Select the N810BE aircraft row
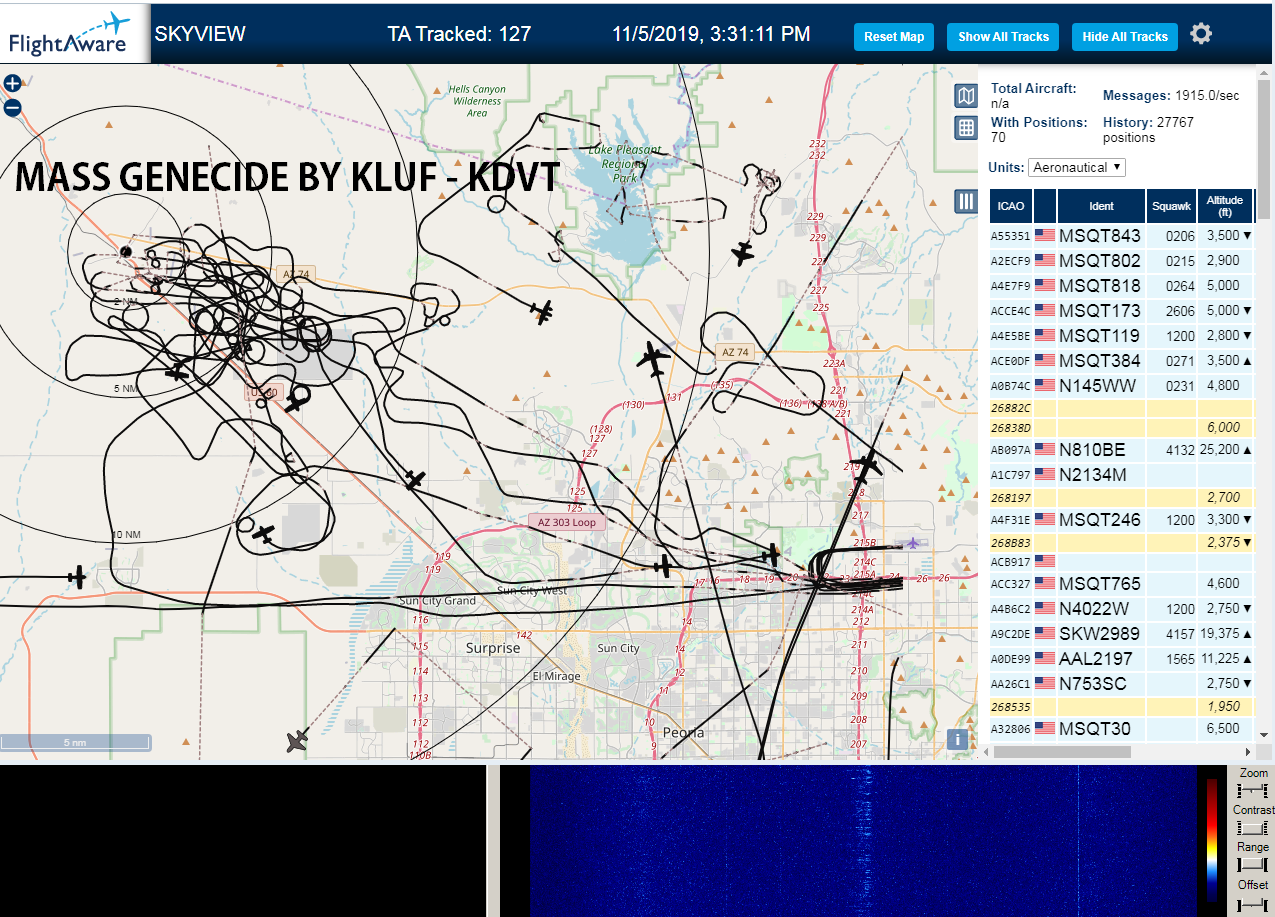 (1121, 450)
